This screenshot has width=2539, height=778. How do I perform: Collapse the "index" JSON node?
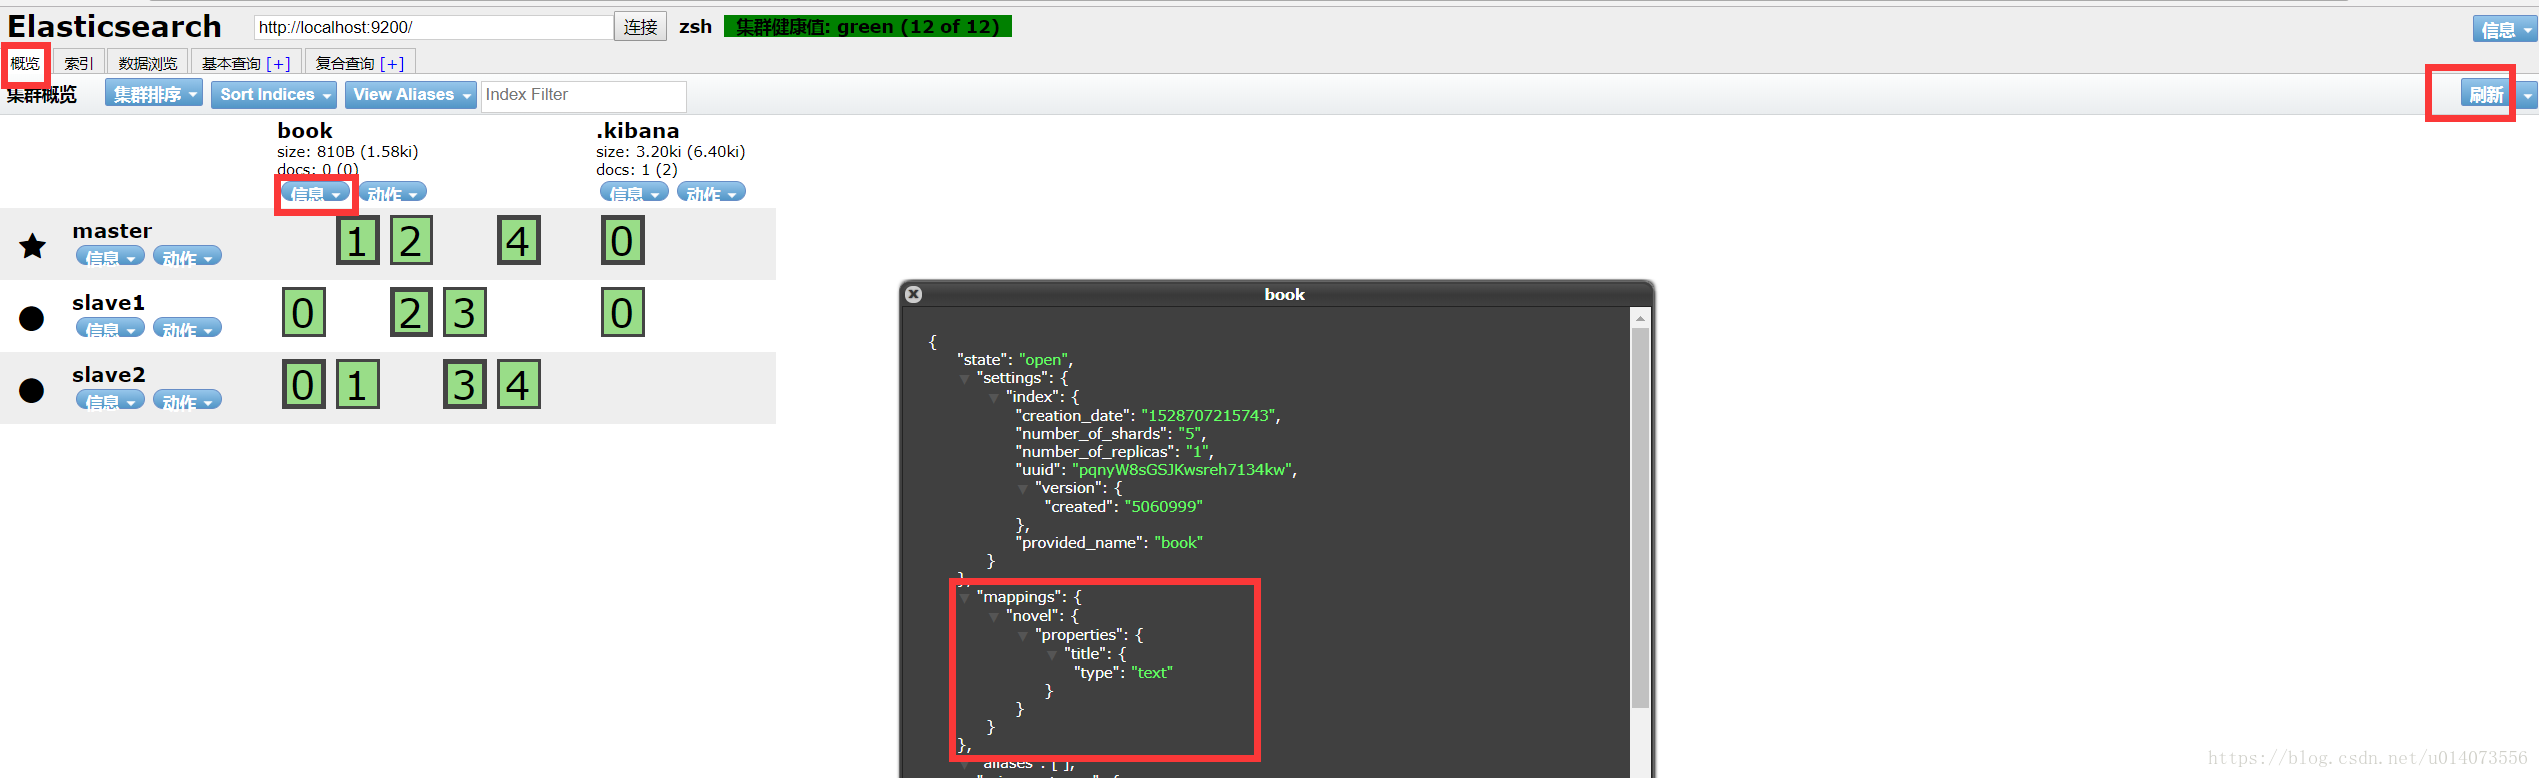pos(994,398)
